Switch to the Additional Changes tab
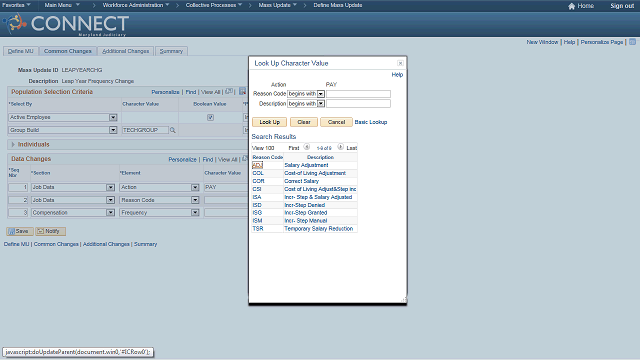The width and height of the screenshot is (640, 360). 125,51
